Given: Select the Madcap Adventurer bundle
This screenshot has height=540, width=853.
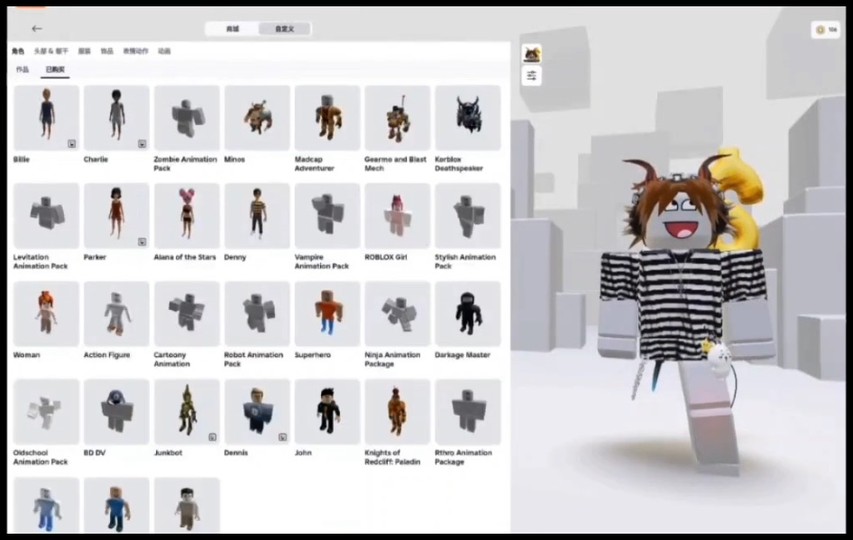Looking at the screenshot, I should [327, 118].
